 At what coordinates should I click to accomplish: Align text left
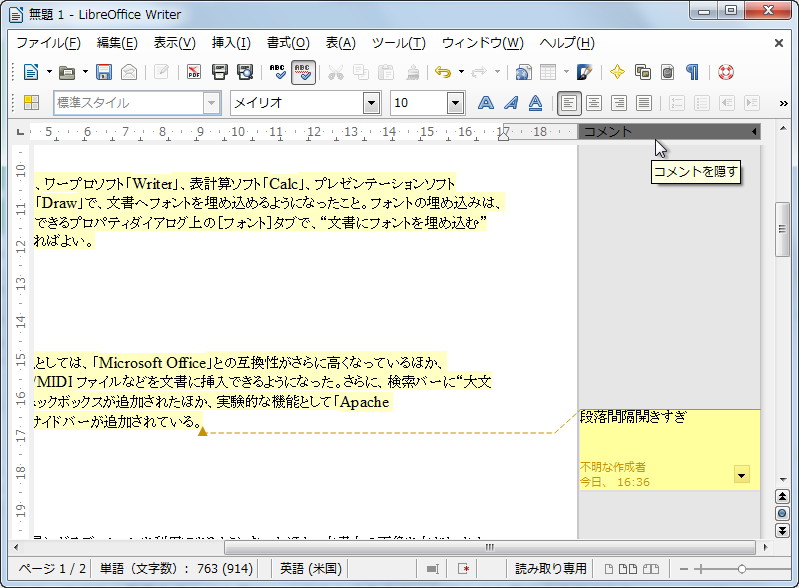point(569,103)
